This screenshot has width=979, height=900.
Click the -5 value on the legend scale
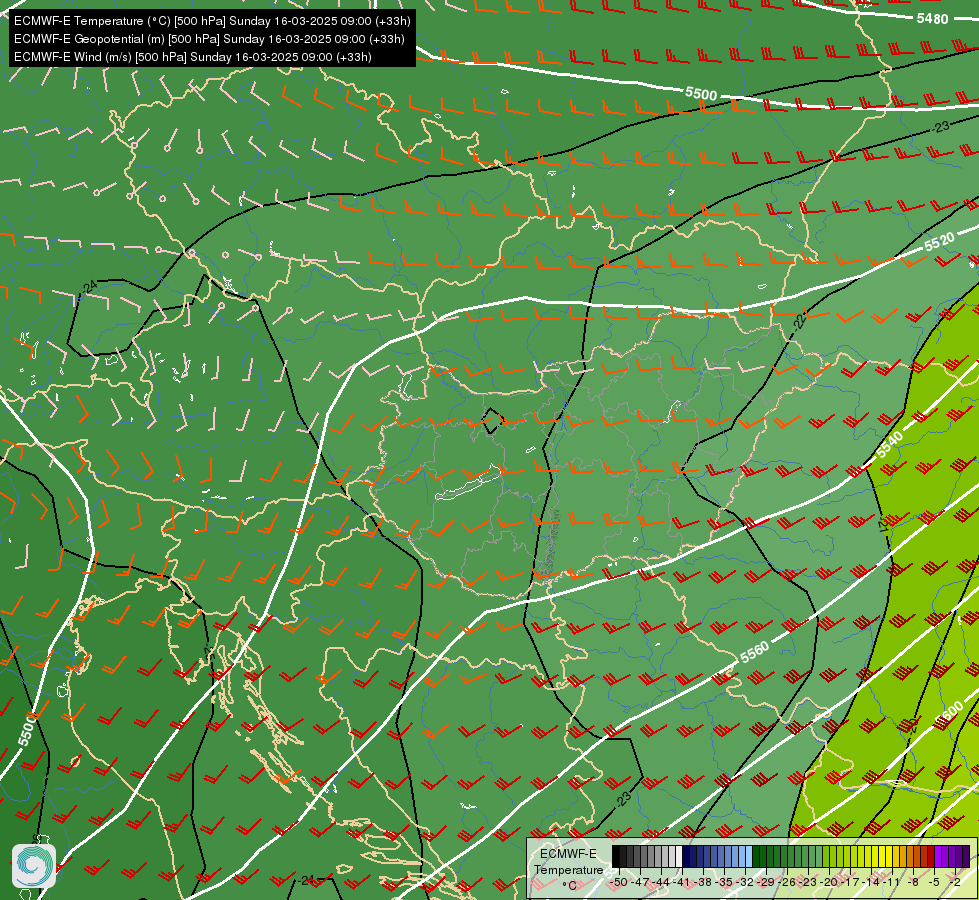click(x=934, y=882)
